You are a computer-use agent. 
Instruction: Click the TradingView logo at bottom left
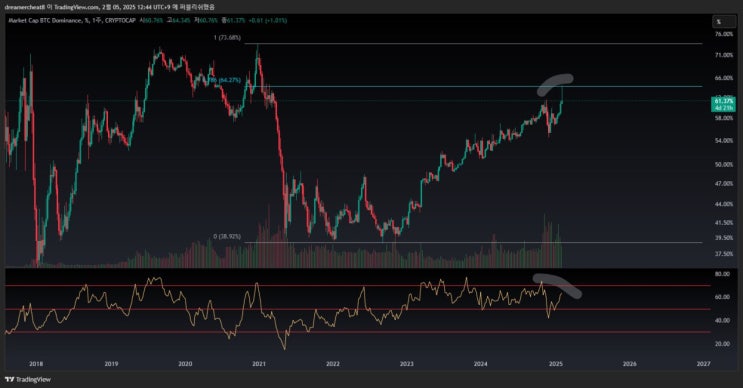click(27, 379)
